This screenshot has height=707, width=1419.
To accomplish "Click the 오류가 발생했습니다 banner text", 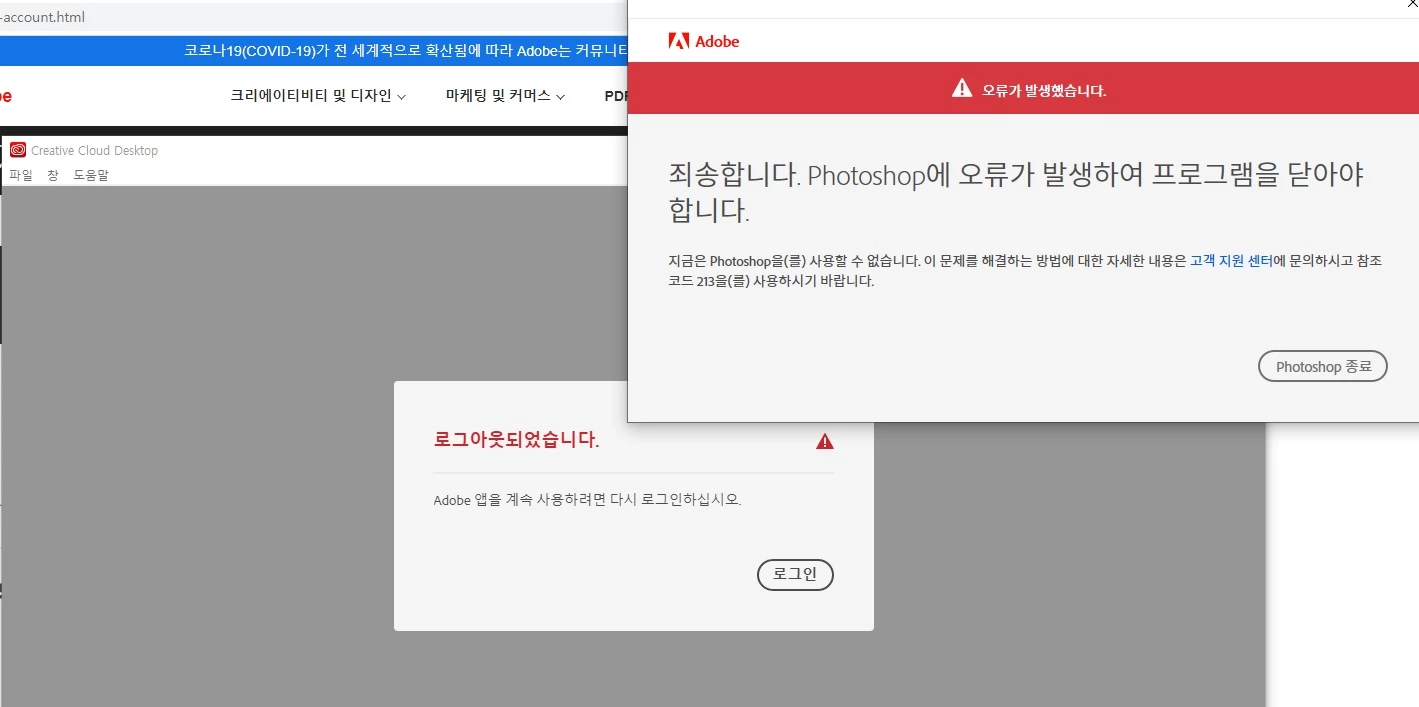I will (x=1044, y=91).
